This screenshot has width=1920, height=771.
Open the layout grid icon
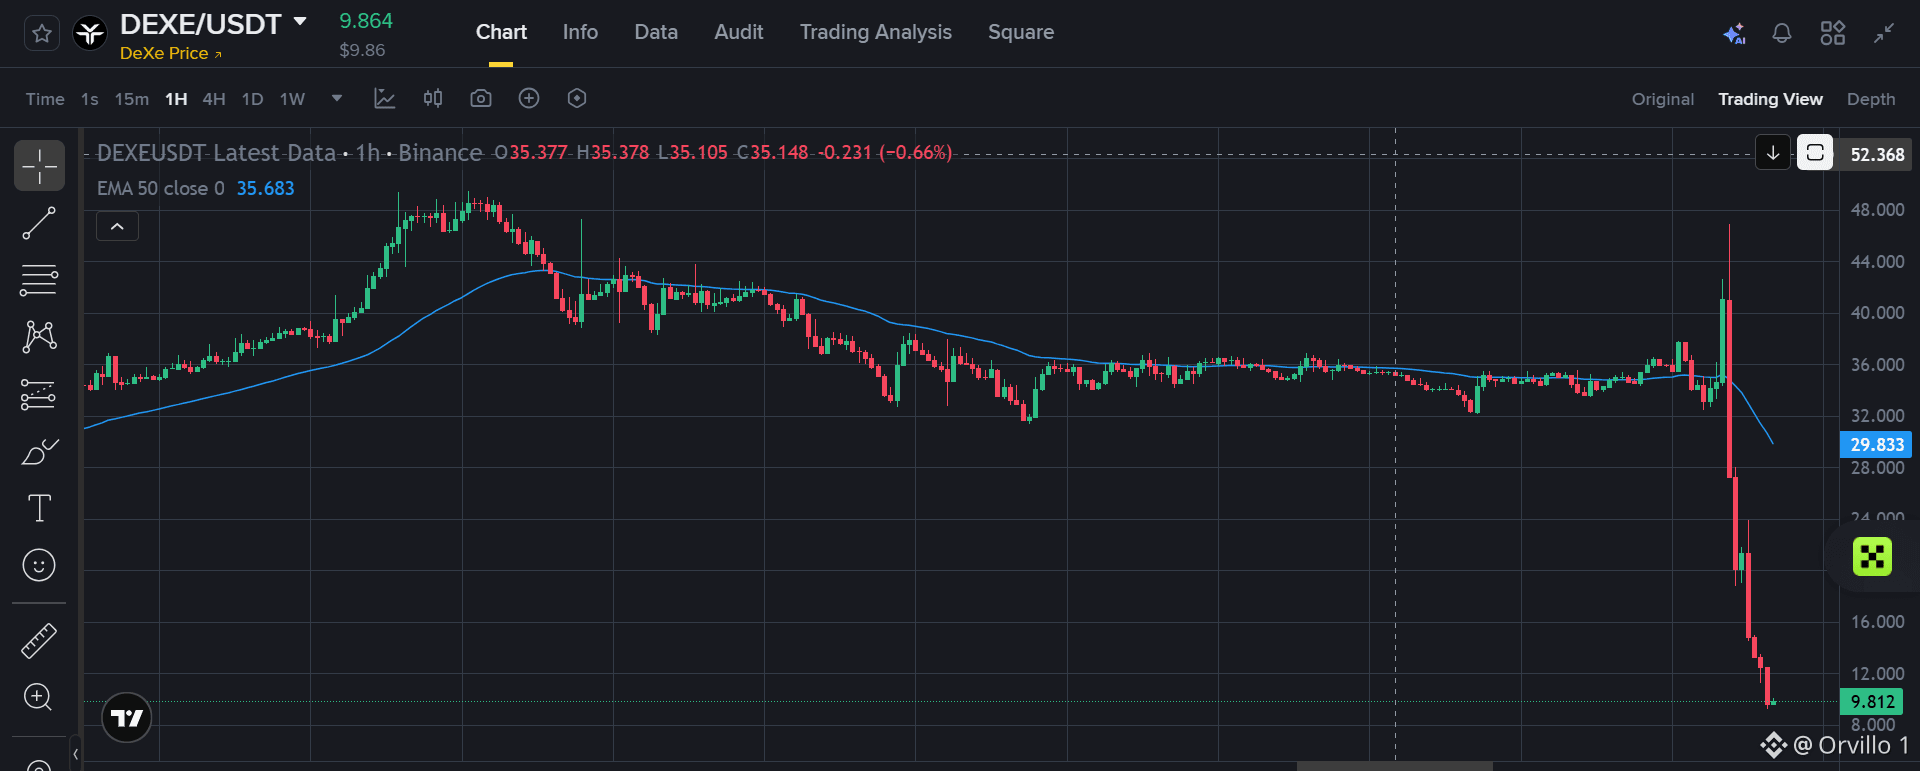click(1833, 34)
